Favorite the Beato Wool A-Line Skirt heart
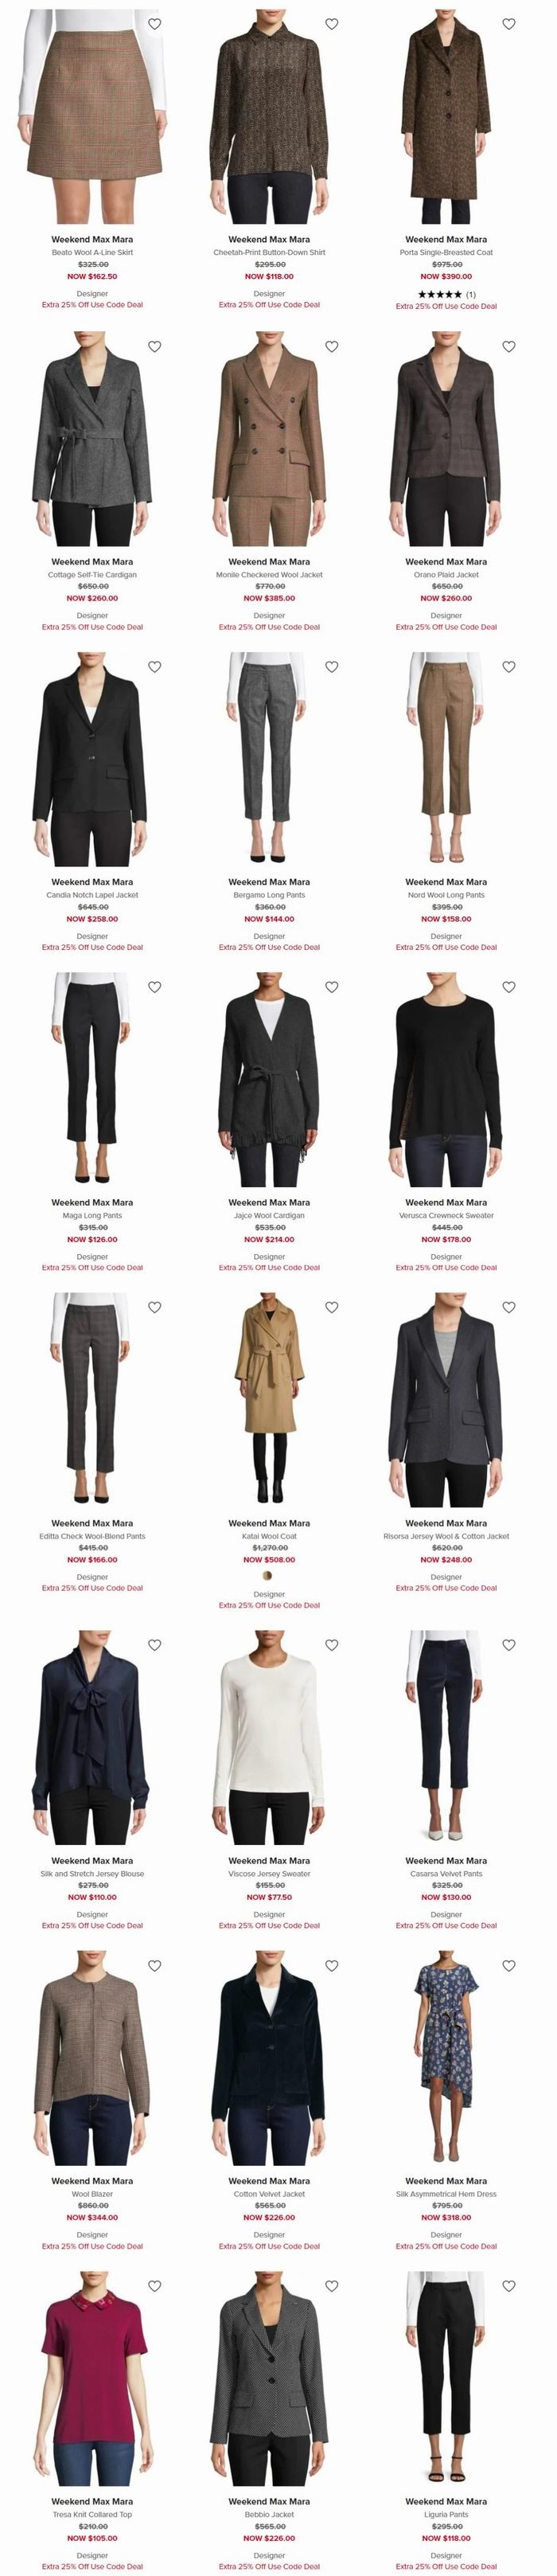This screenshot has width=557, height=2576. [155, 24]
